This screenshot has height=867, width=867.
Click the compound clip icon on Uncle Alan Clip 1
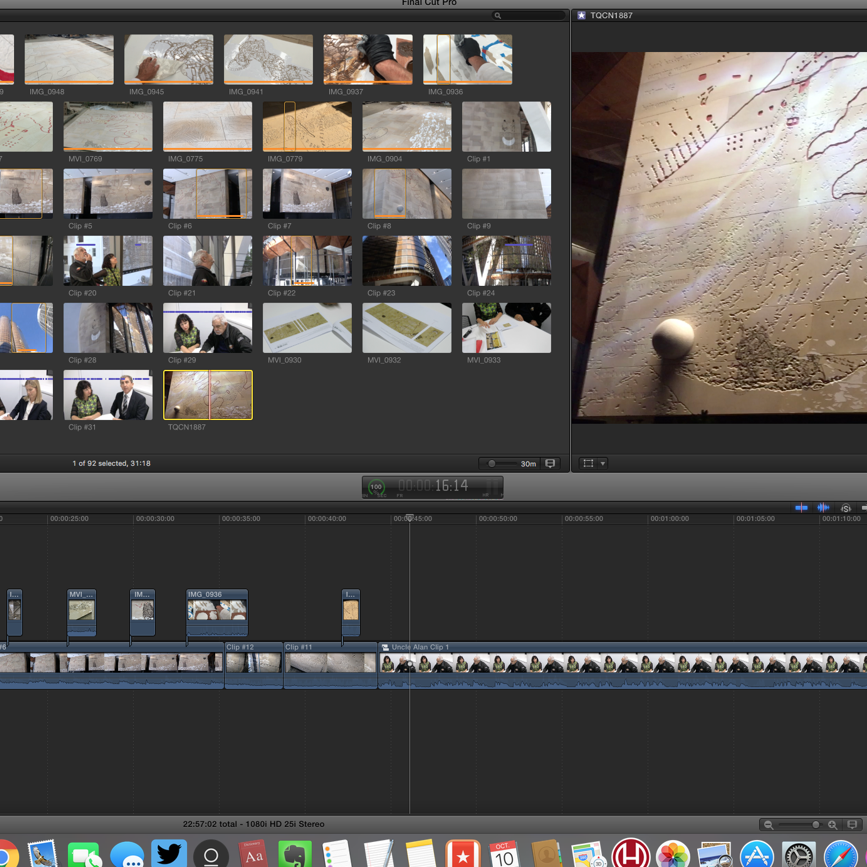pos(385,647)
